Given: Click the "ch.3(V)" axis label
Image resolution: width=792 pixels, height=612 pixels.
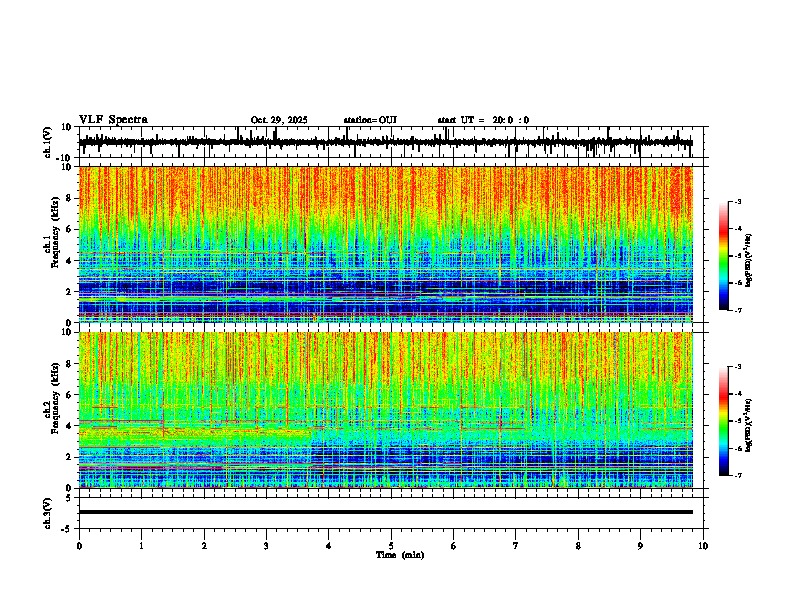Looking at the screenshot, I should [x=47, y=513].
